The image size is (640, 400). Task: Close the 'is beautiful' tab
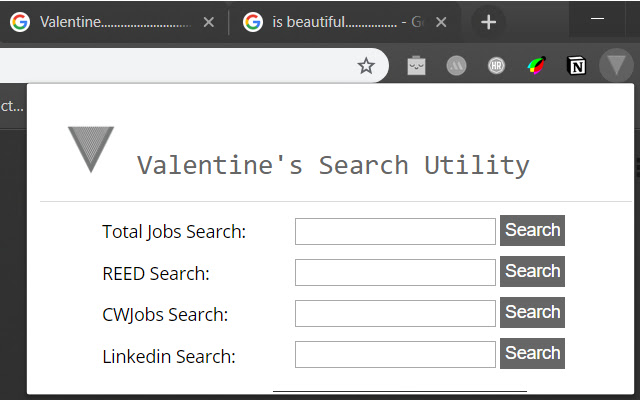[x=441, y=22]
